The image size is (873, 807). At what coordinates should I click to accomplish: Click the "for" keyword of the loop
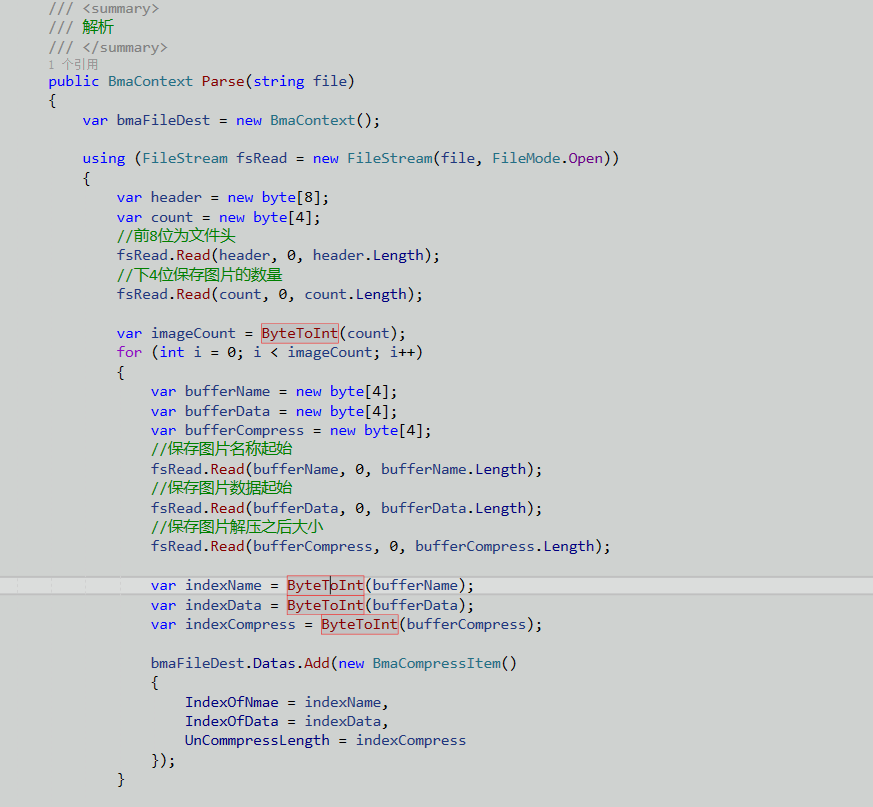tap(129, 352)
